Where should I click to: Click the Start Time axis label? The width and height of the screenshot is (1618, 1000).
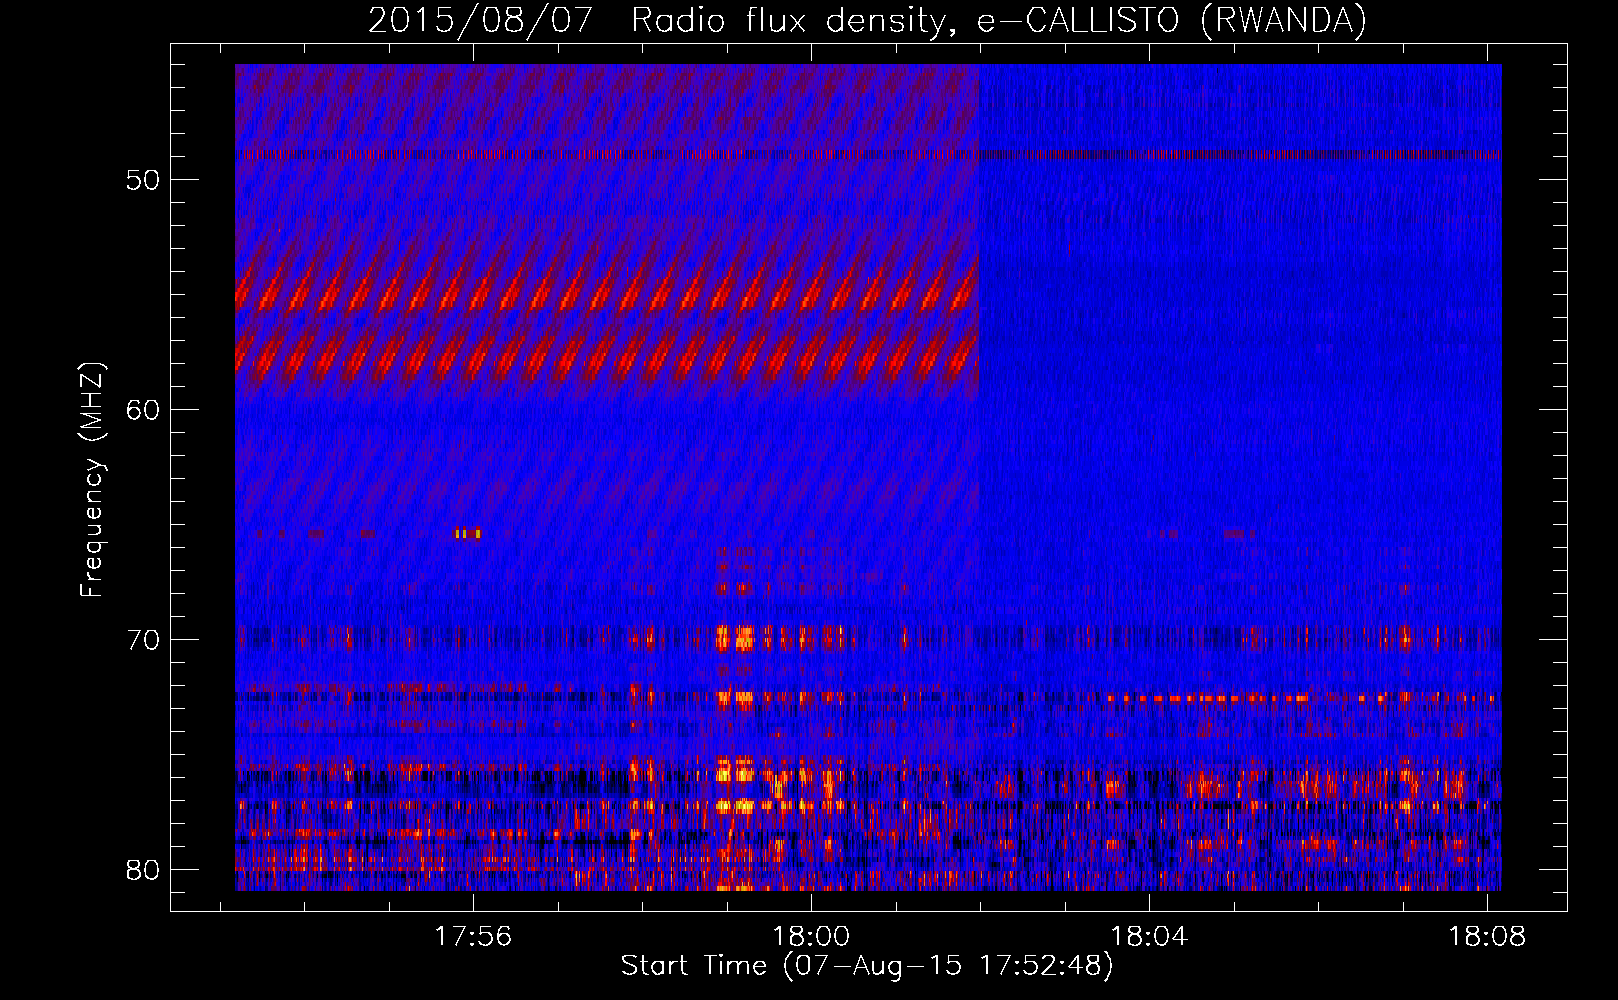point(867,966)
